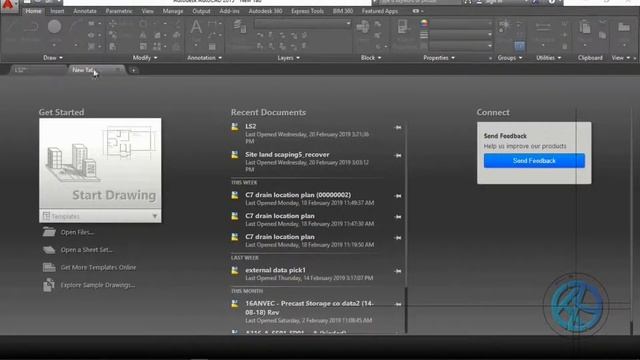Screen dimensions: 640x360
Task: Click the Insert block icon
Action: click(x=362, y=27)
